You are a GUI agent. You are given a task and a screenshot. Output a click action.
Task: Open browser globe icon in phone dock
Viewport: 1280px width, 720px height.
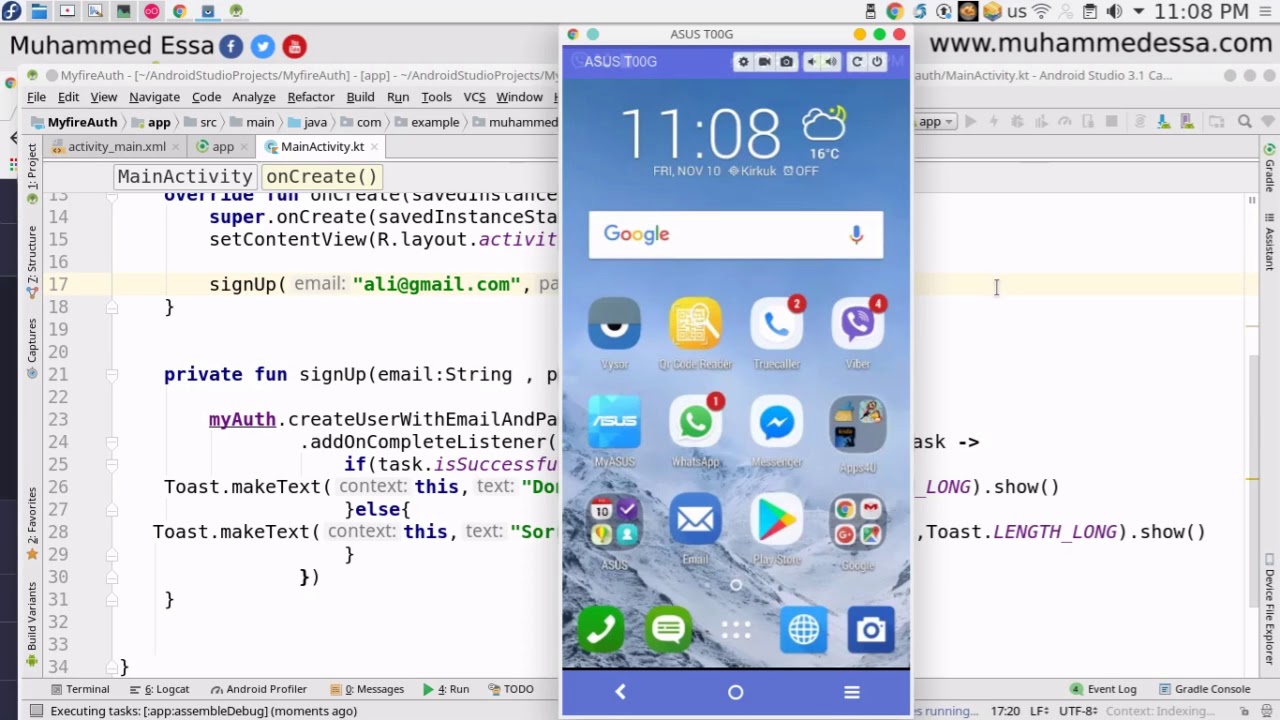(804, 629)
